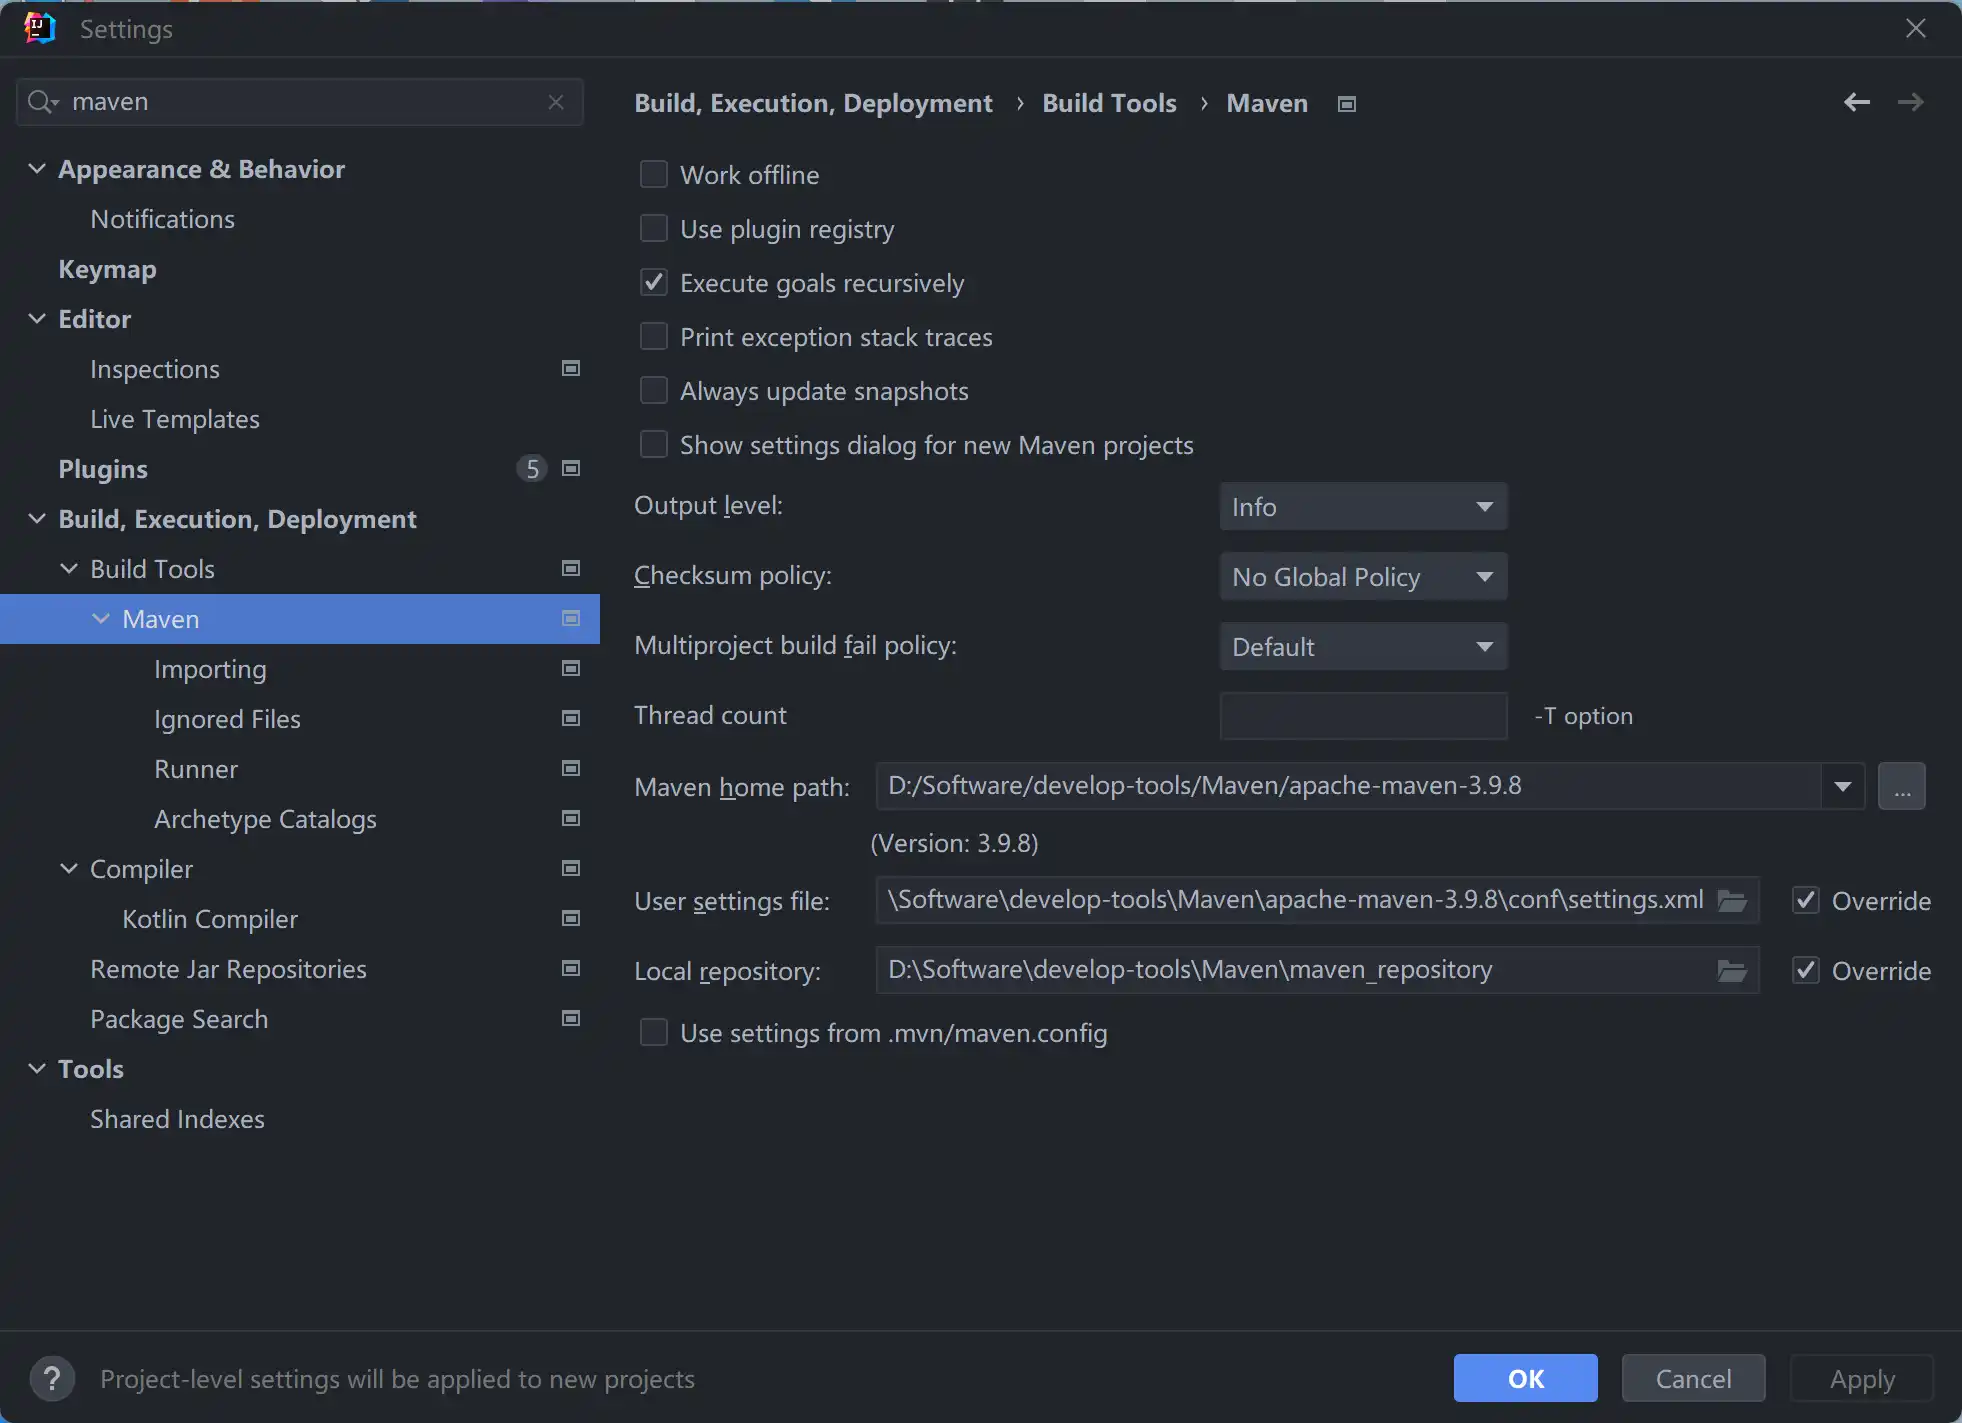
Task: Open the Checksum policy dropdown
Action: click(1363, 577)
